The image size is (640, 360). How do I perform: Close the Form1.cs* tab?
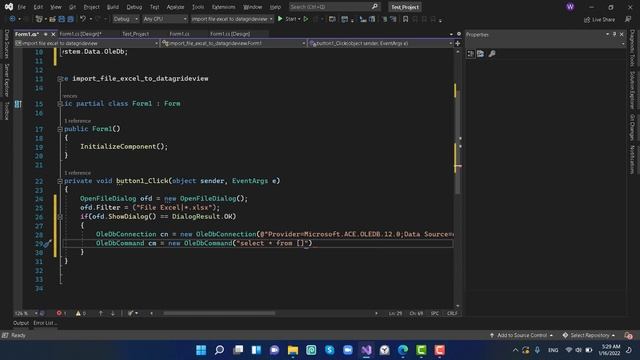pos(53,34)
